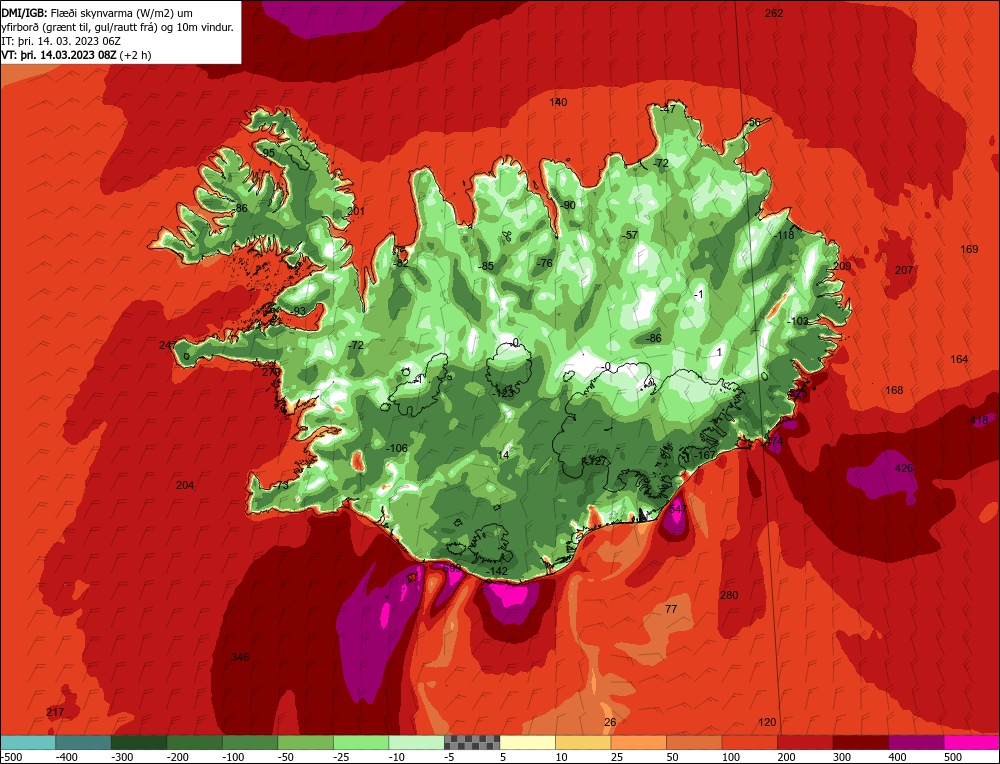1000x764 pixels.
Task: Pick the green legend swatch between -100 and -50
Action: pos(250,742)
